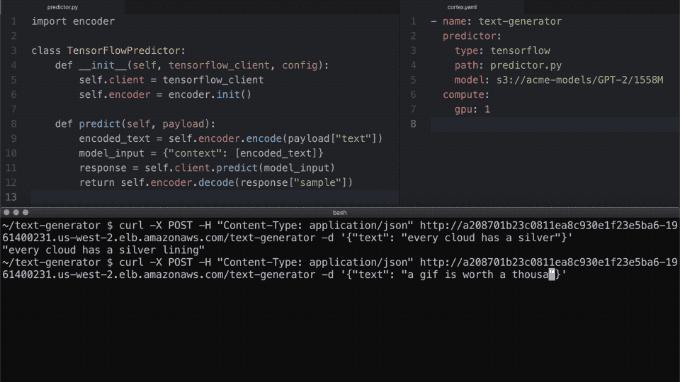
Task: Click line number 13 in predictor.py gutter
Action: tap(11, 197)
